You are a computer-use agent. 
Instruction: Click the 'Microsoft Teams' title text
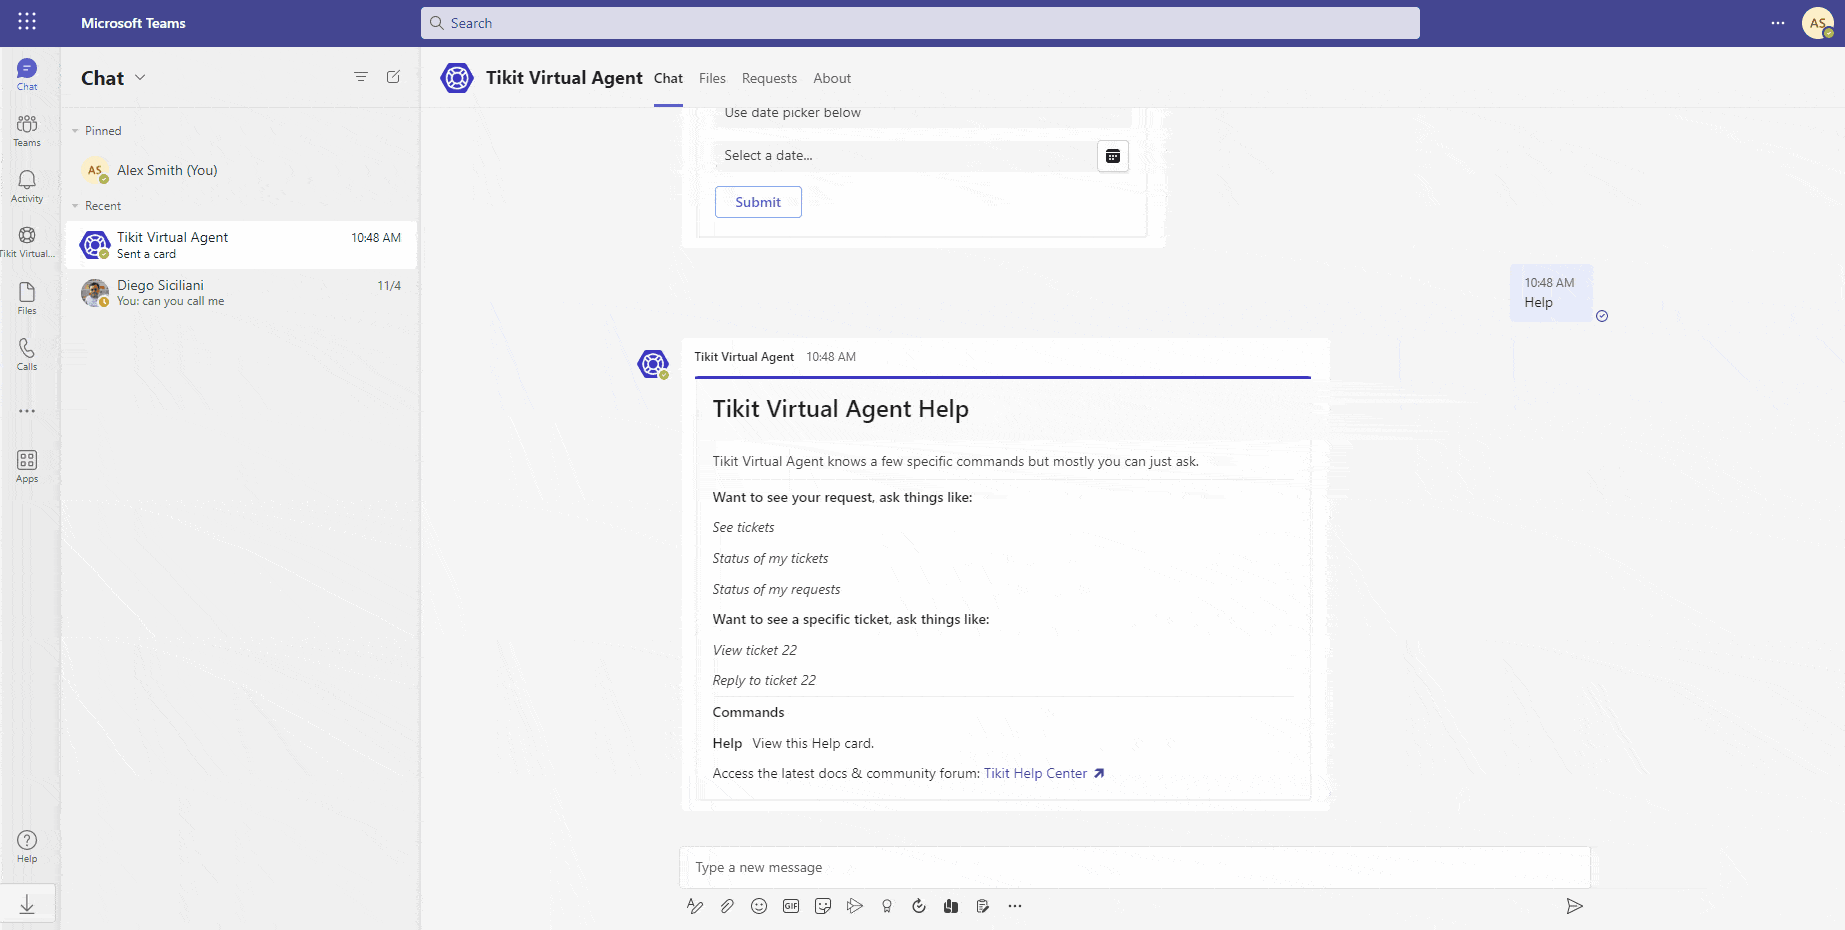[x=133, y=23]
